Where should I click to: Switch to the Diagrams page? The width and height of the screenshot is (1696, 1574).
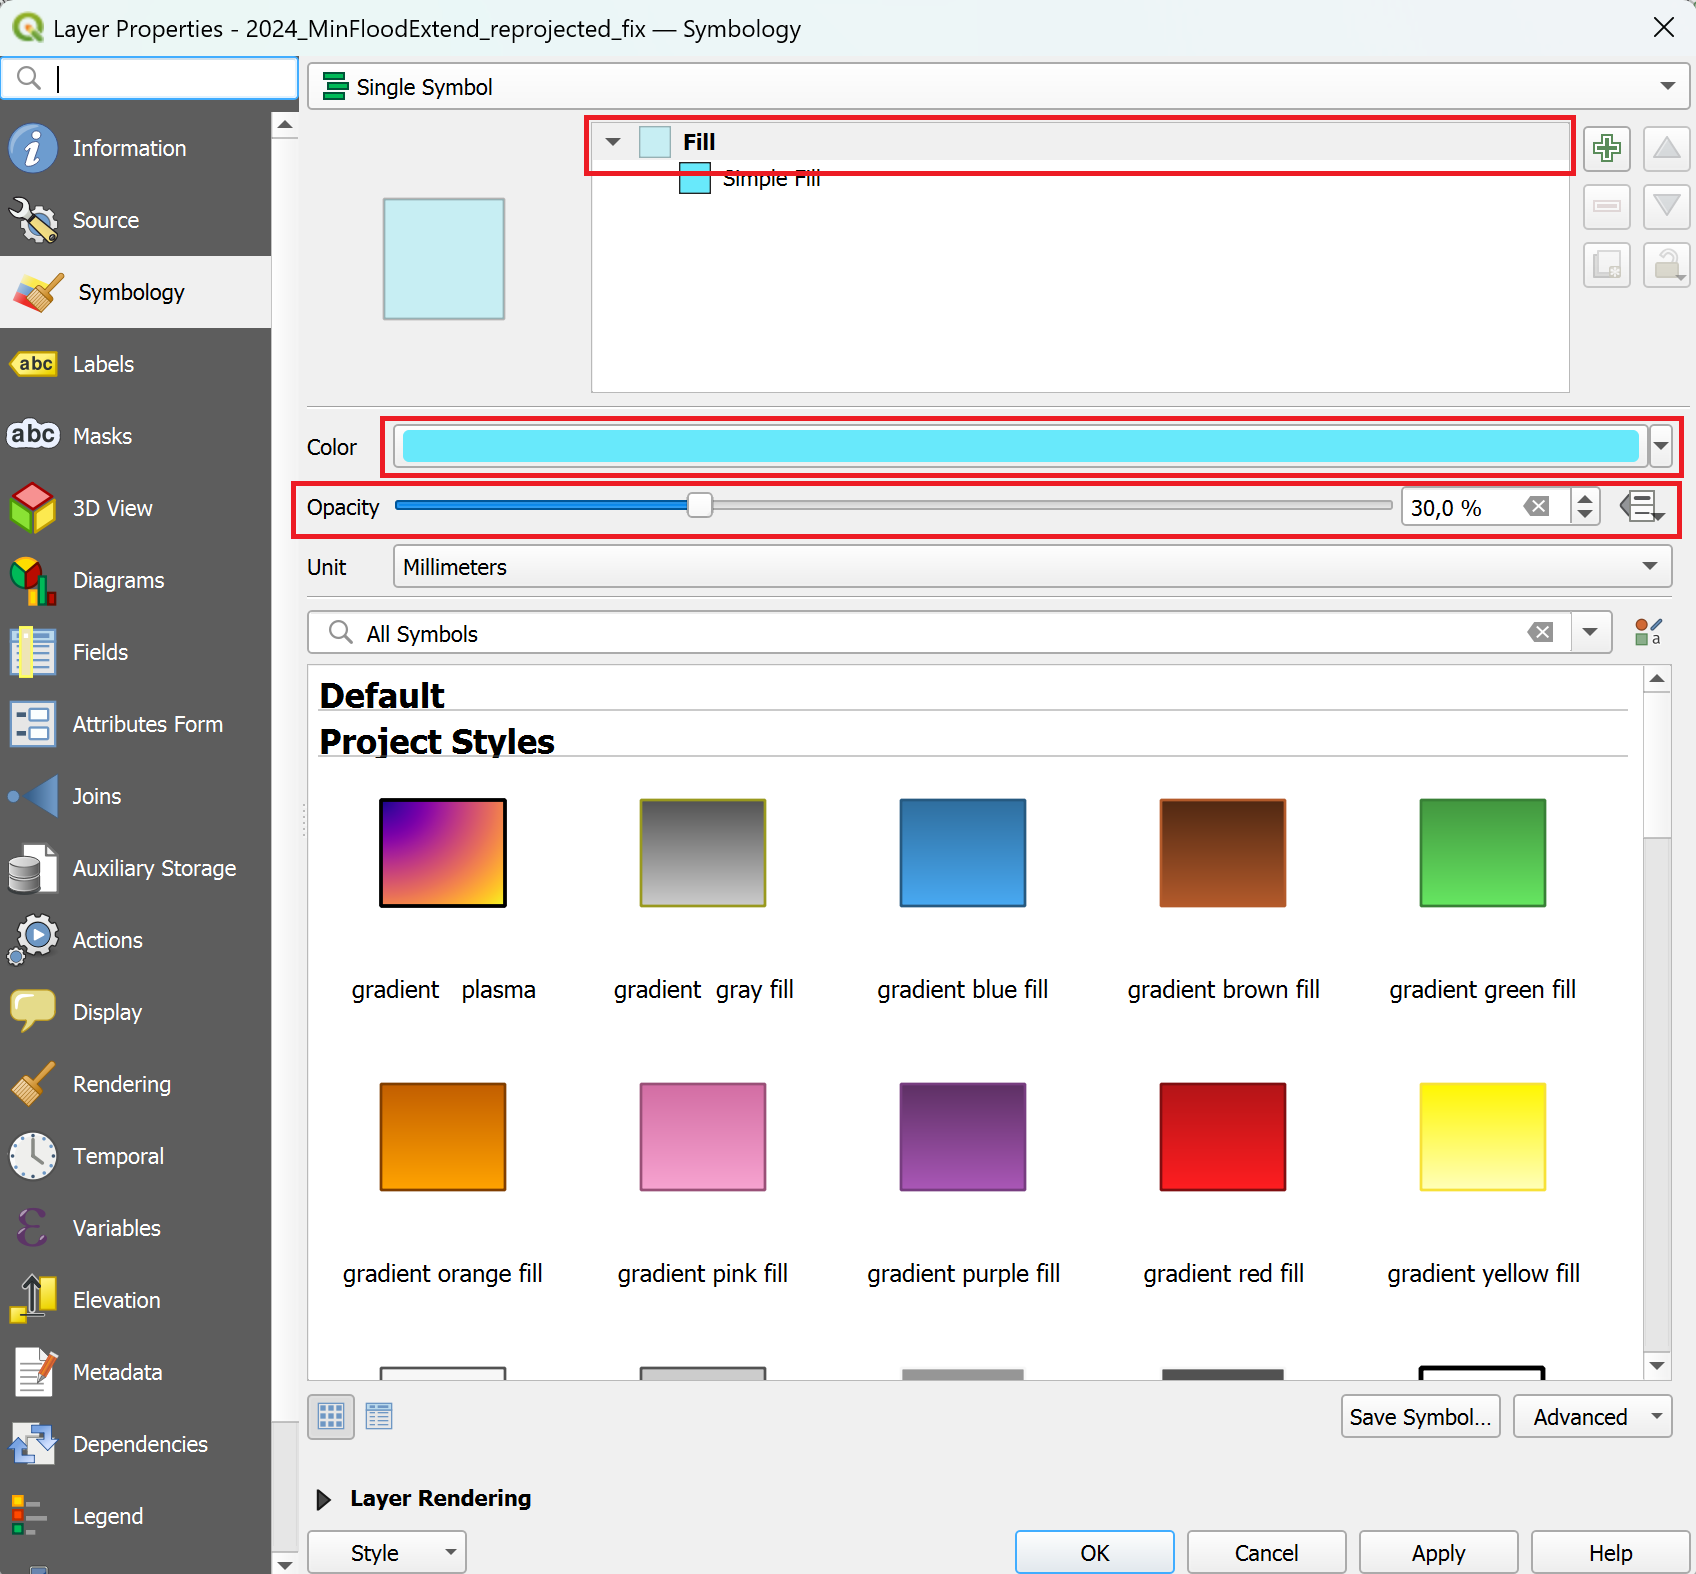pyautogui.click(x=135, y=580)
